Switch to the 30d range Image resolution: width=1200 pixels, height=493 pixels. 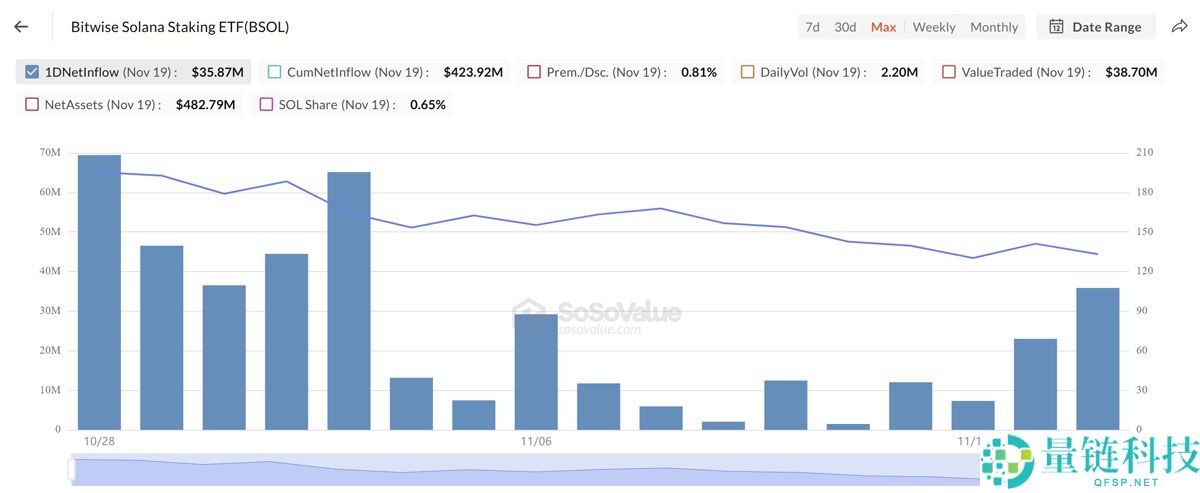coord(845,27)
